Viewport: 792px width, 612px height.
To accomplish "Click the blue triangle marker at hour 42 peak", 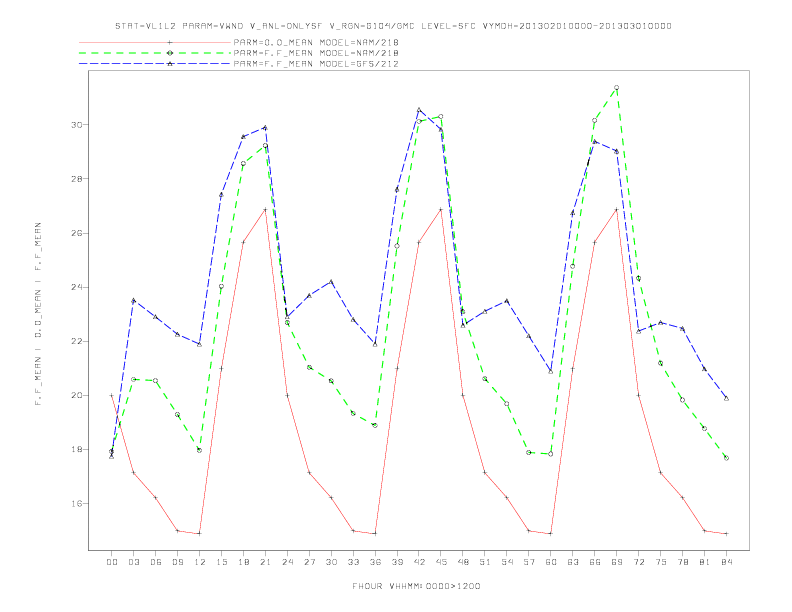I will click(419, 110).
